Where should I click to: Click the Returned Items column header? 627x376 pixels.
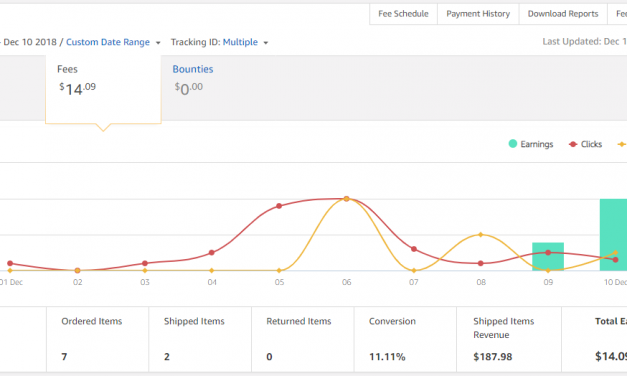tap(299, 321)
